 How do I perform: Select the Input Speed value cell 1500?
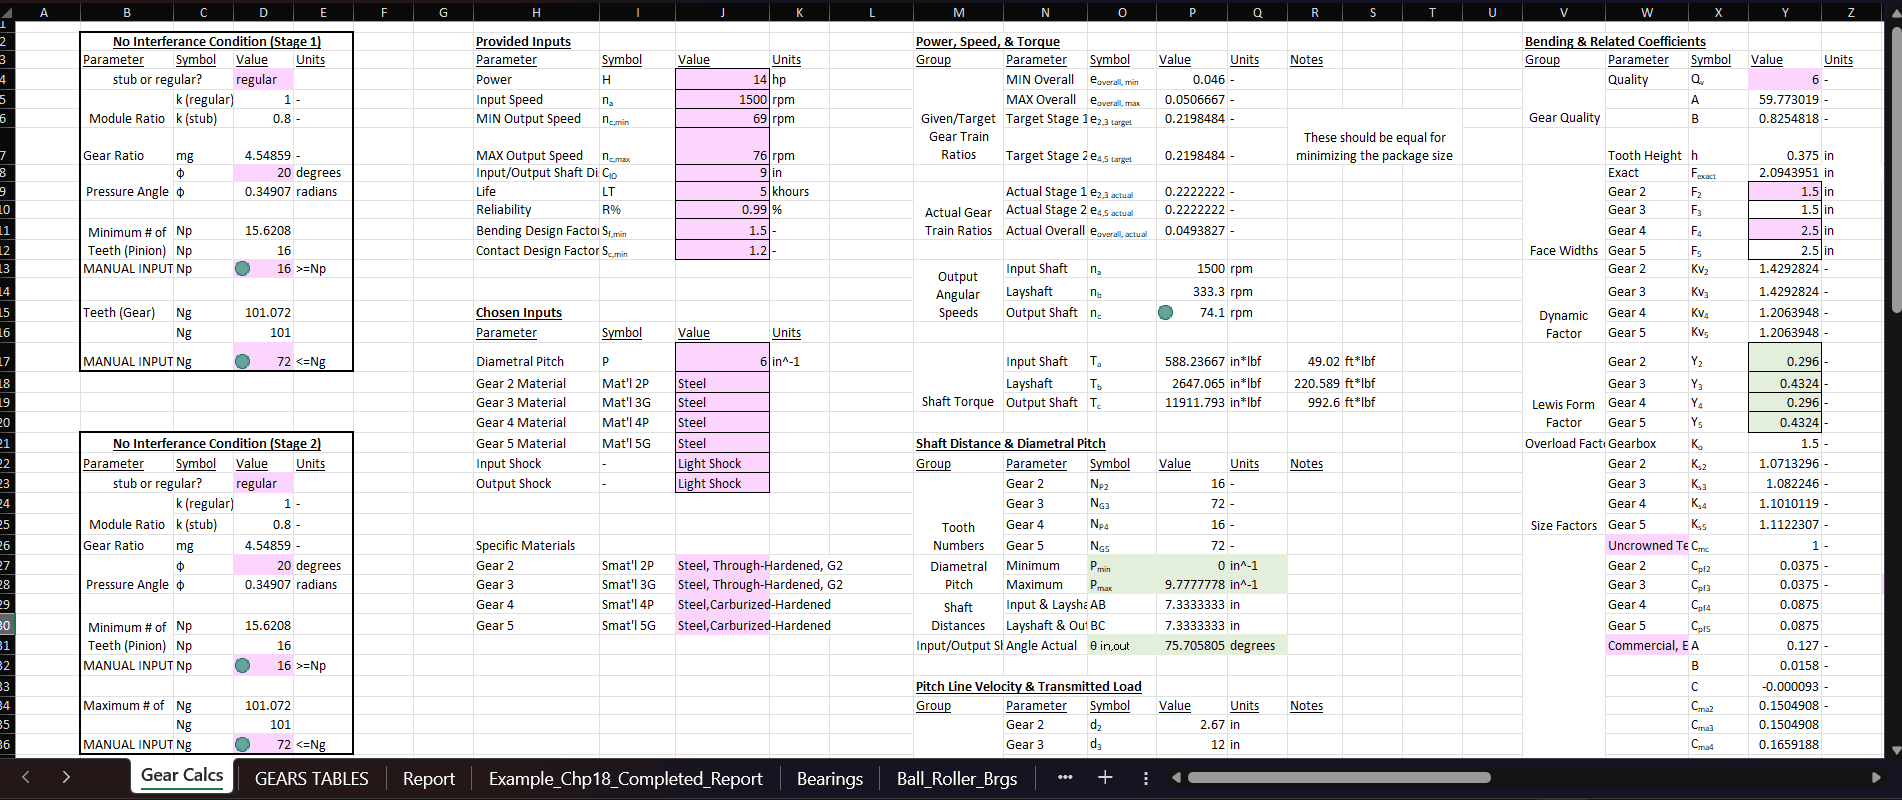point(722,99)
